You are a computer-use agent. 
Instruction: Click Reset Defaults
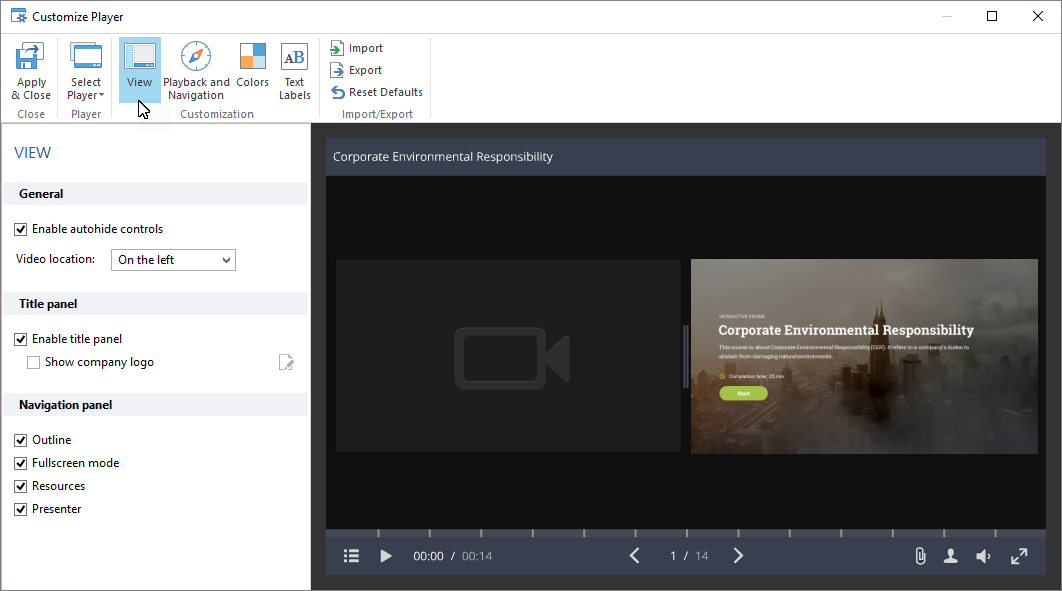(377, 92)
